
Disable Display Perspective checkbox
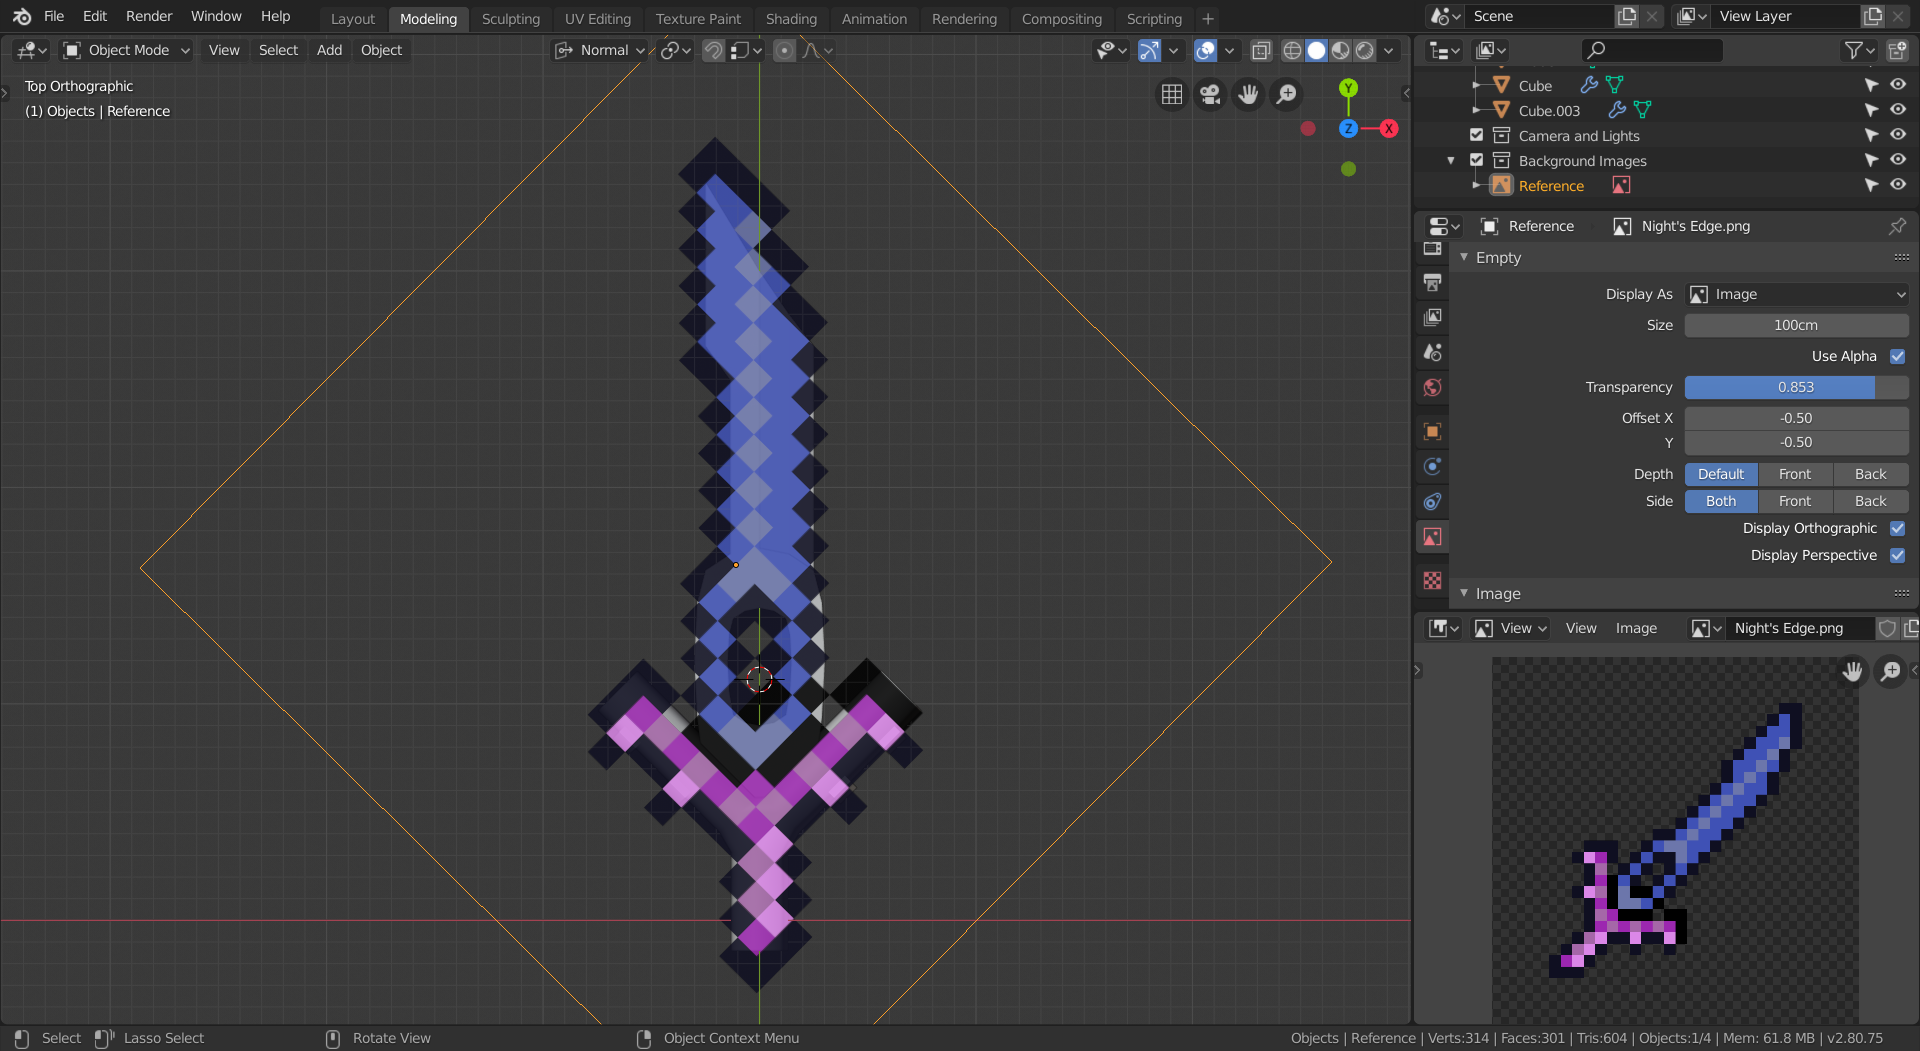pyautogui.click(x=1897, y=556)
